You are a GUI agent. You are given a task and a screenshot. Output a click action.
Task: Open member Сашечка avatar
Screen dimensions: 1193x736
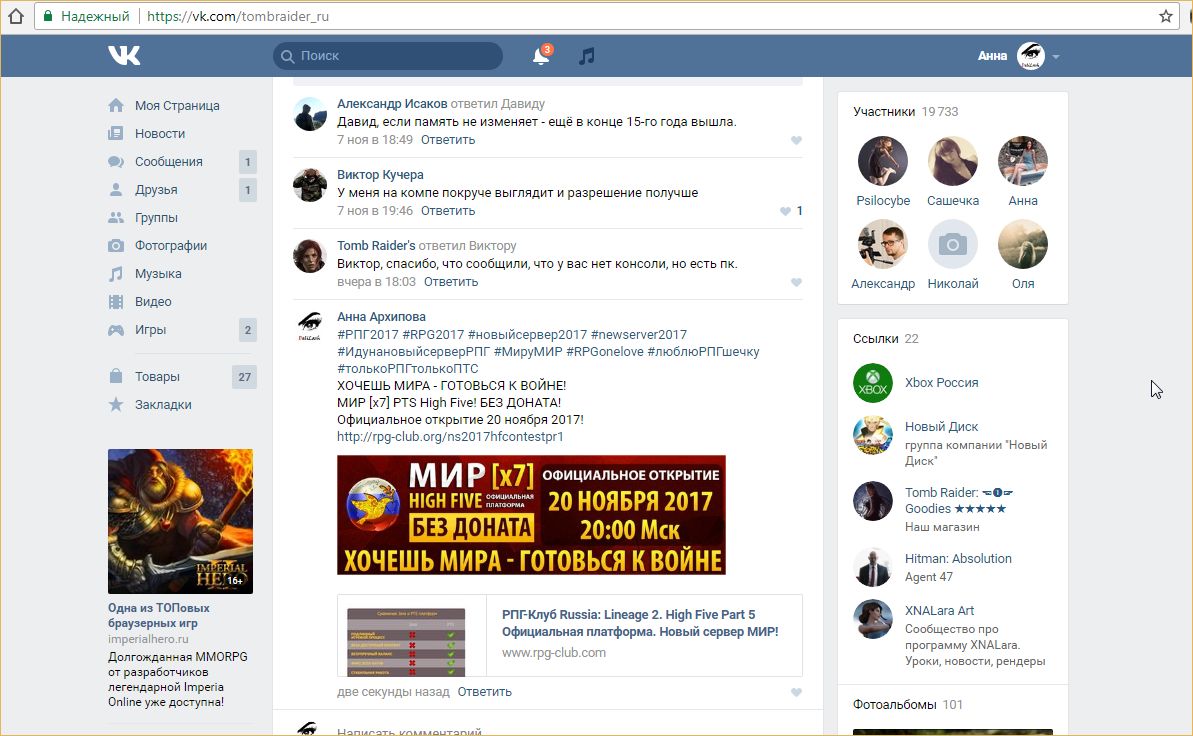(953, 161)
